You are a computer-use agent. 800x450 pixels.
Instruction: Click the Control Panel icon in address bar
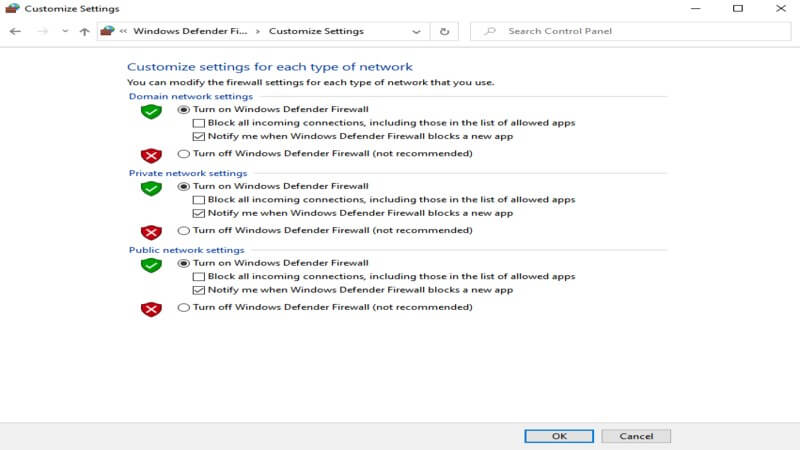point(107,31)
